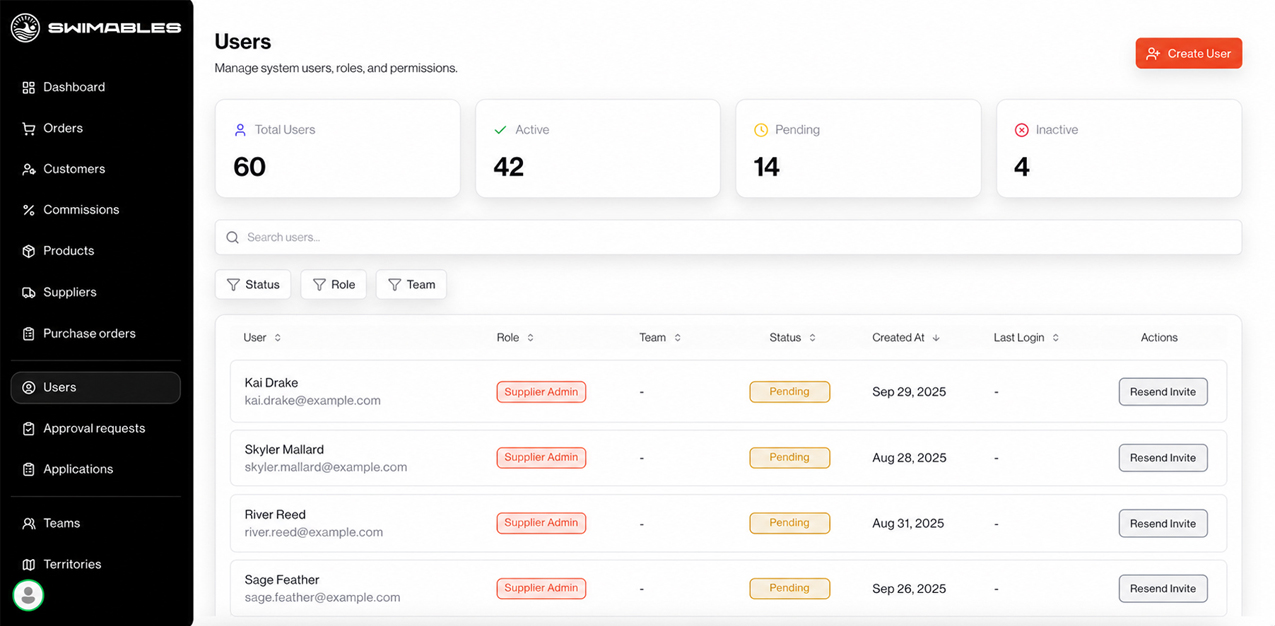
Task: Open the Suppliers truck icon
Action: (x=28, y=292)
